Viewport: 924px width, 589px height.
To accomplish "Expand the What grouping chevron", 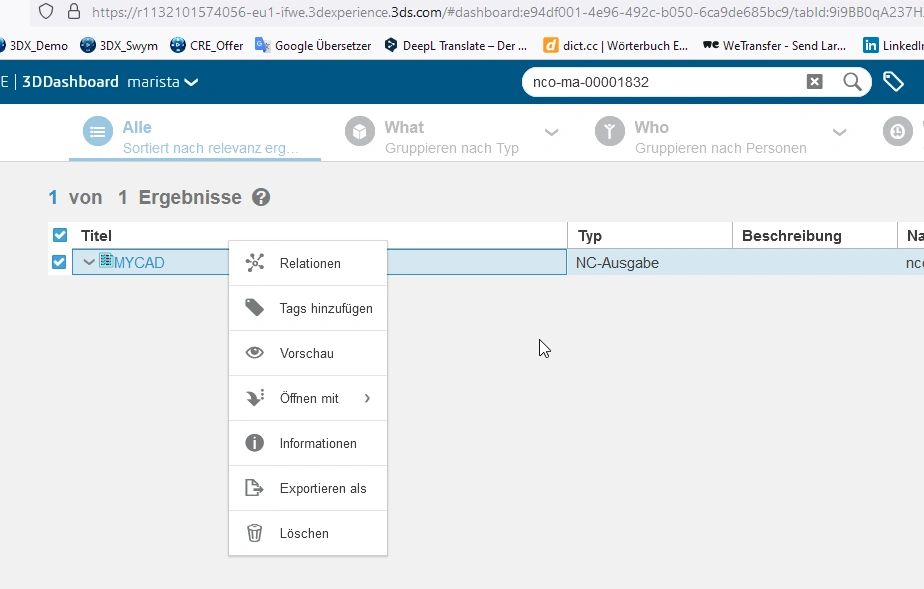I will [x=551, y=133].
